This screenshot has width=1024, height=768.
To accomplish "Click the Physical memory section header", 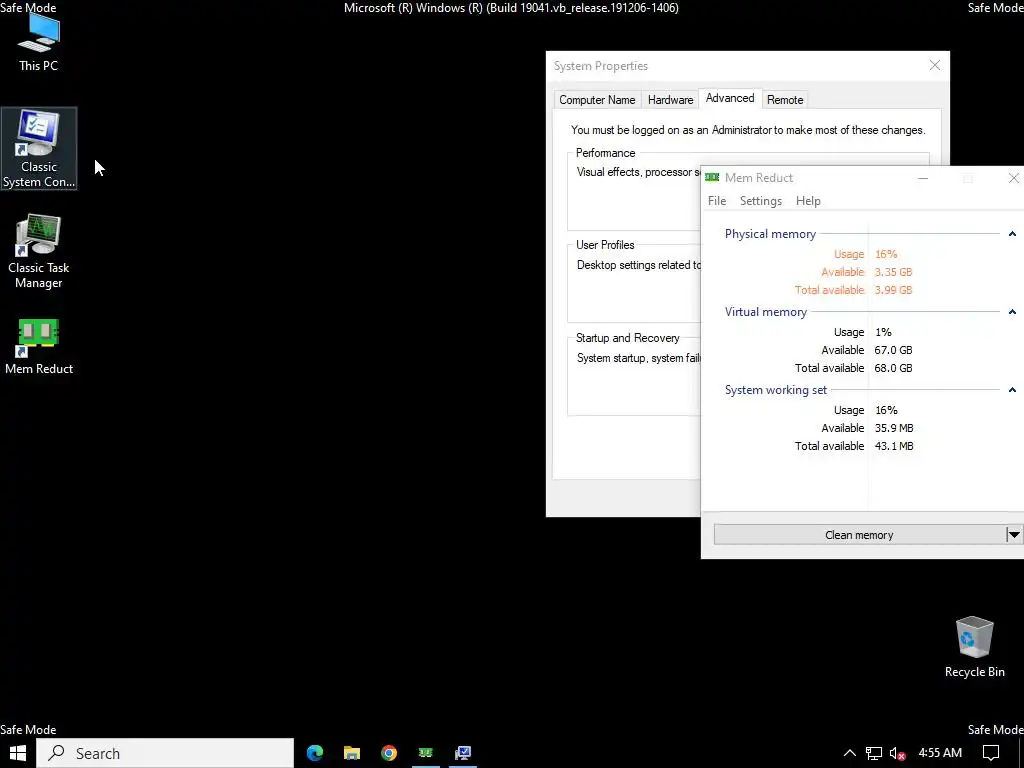I will pos(770,234).
